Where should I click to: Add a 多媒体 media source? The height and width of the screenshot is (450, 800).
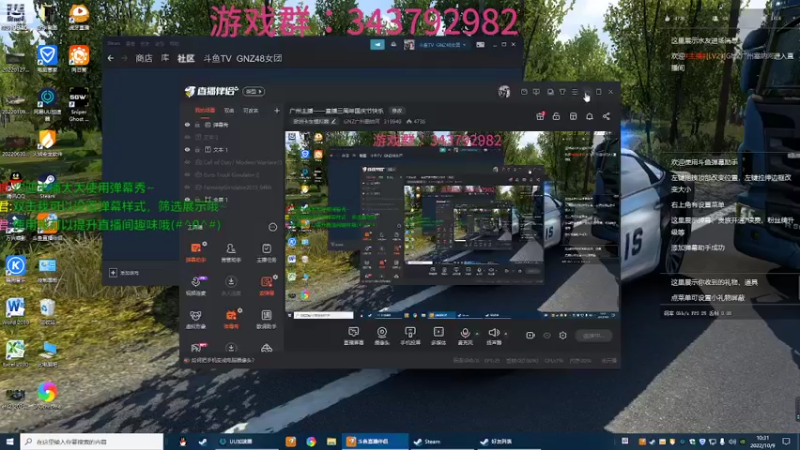point(438,336)
